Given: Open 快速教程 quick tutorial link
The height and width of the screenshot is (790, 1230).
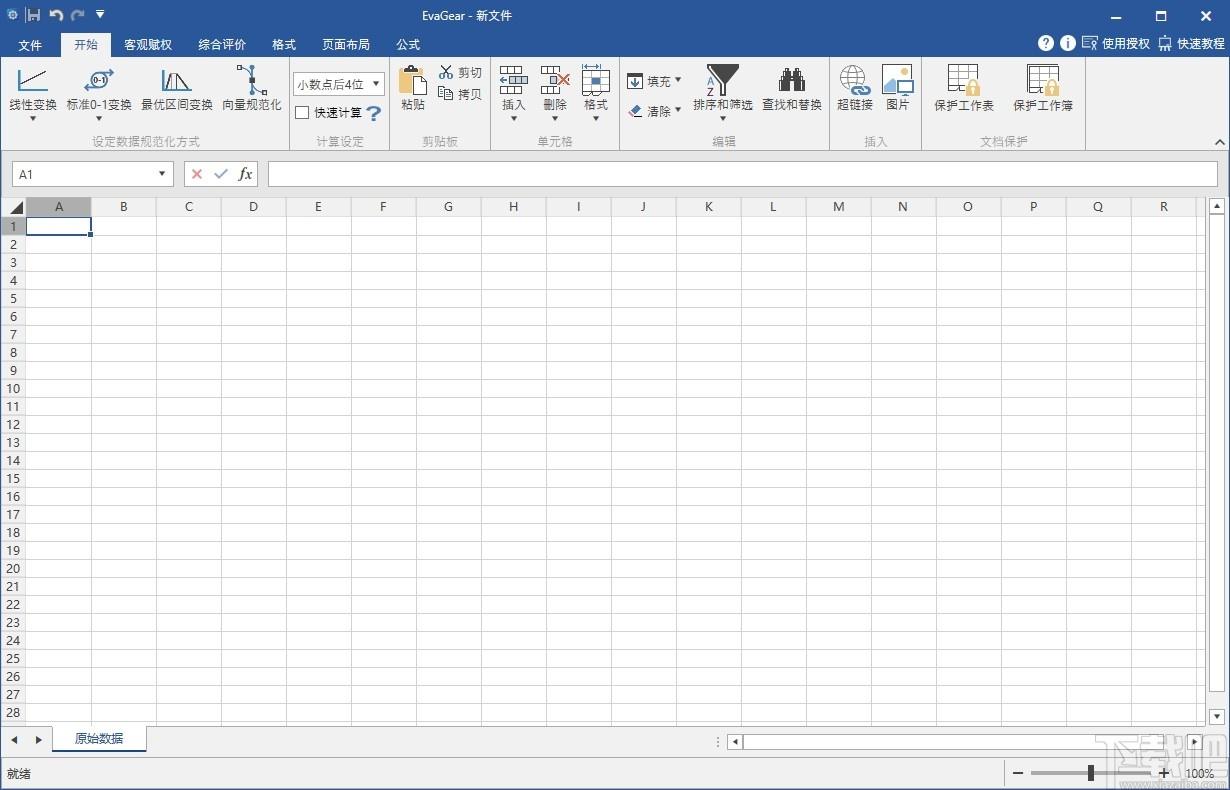Looking at the screenshot, I should pos(1191,44).
